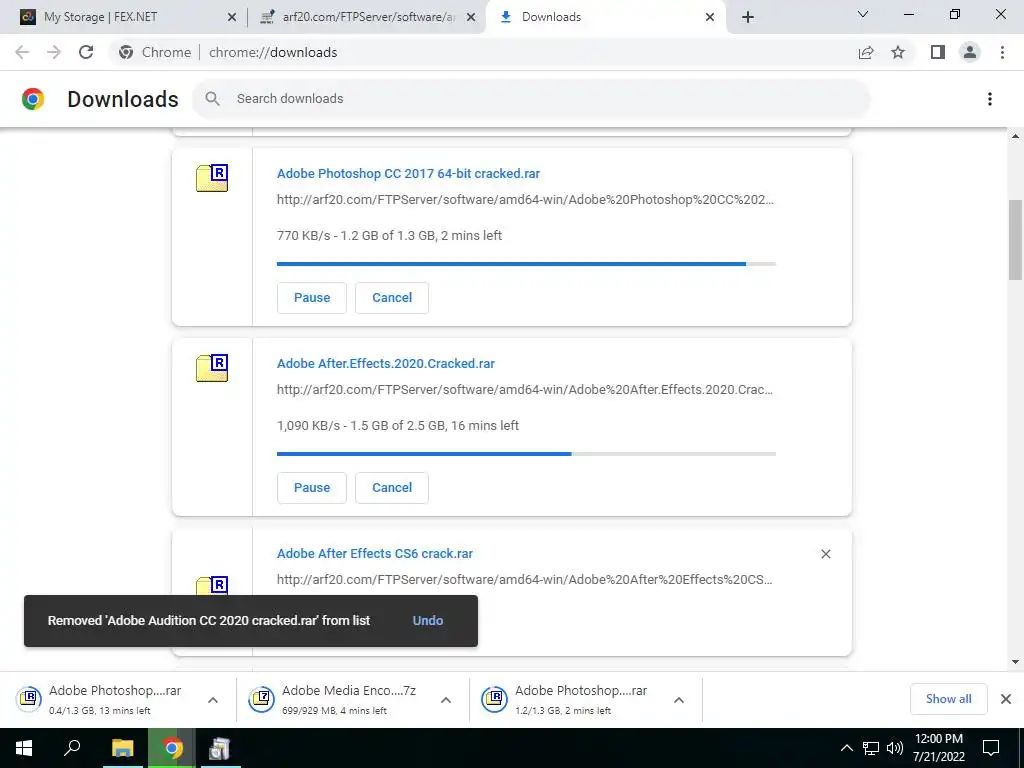Screen dimensions: 1024x768
Task: Cancel the After.Effects.2020 download
Action: 392,488
